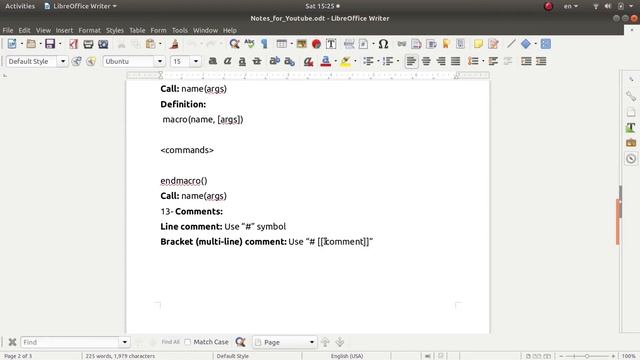Click in the Find text field
The image size is (640, 360).
pos(71,342)
